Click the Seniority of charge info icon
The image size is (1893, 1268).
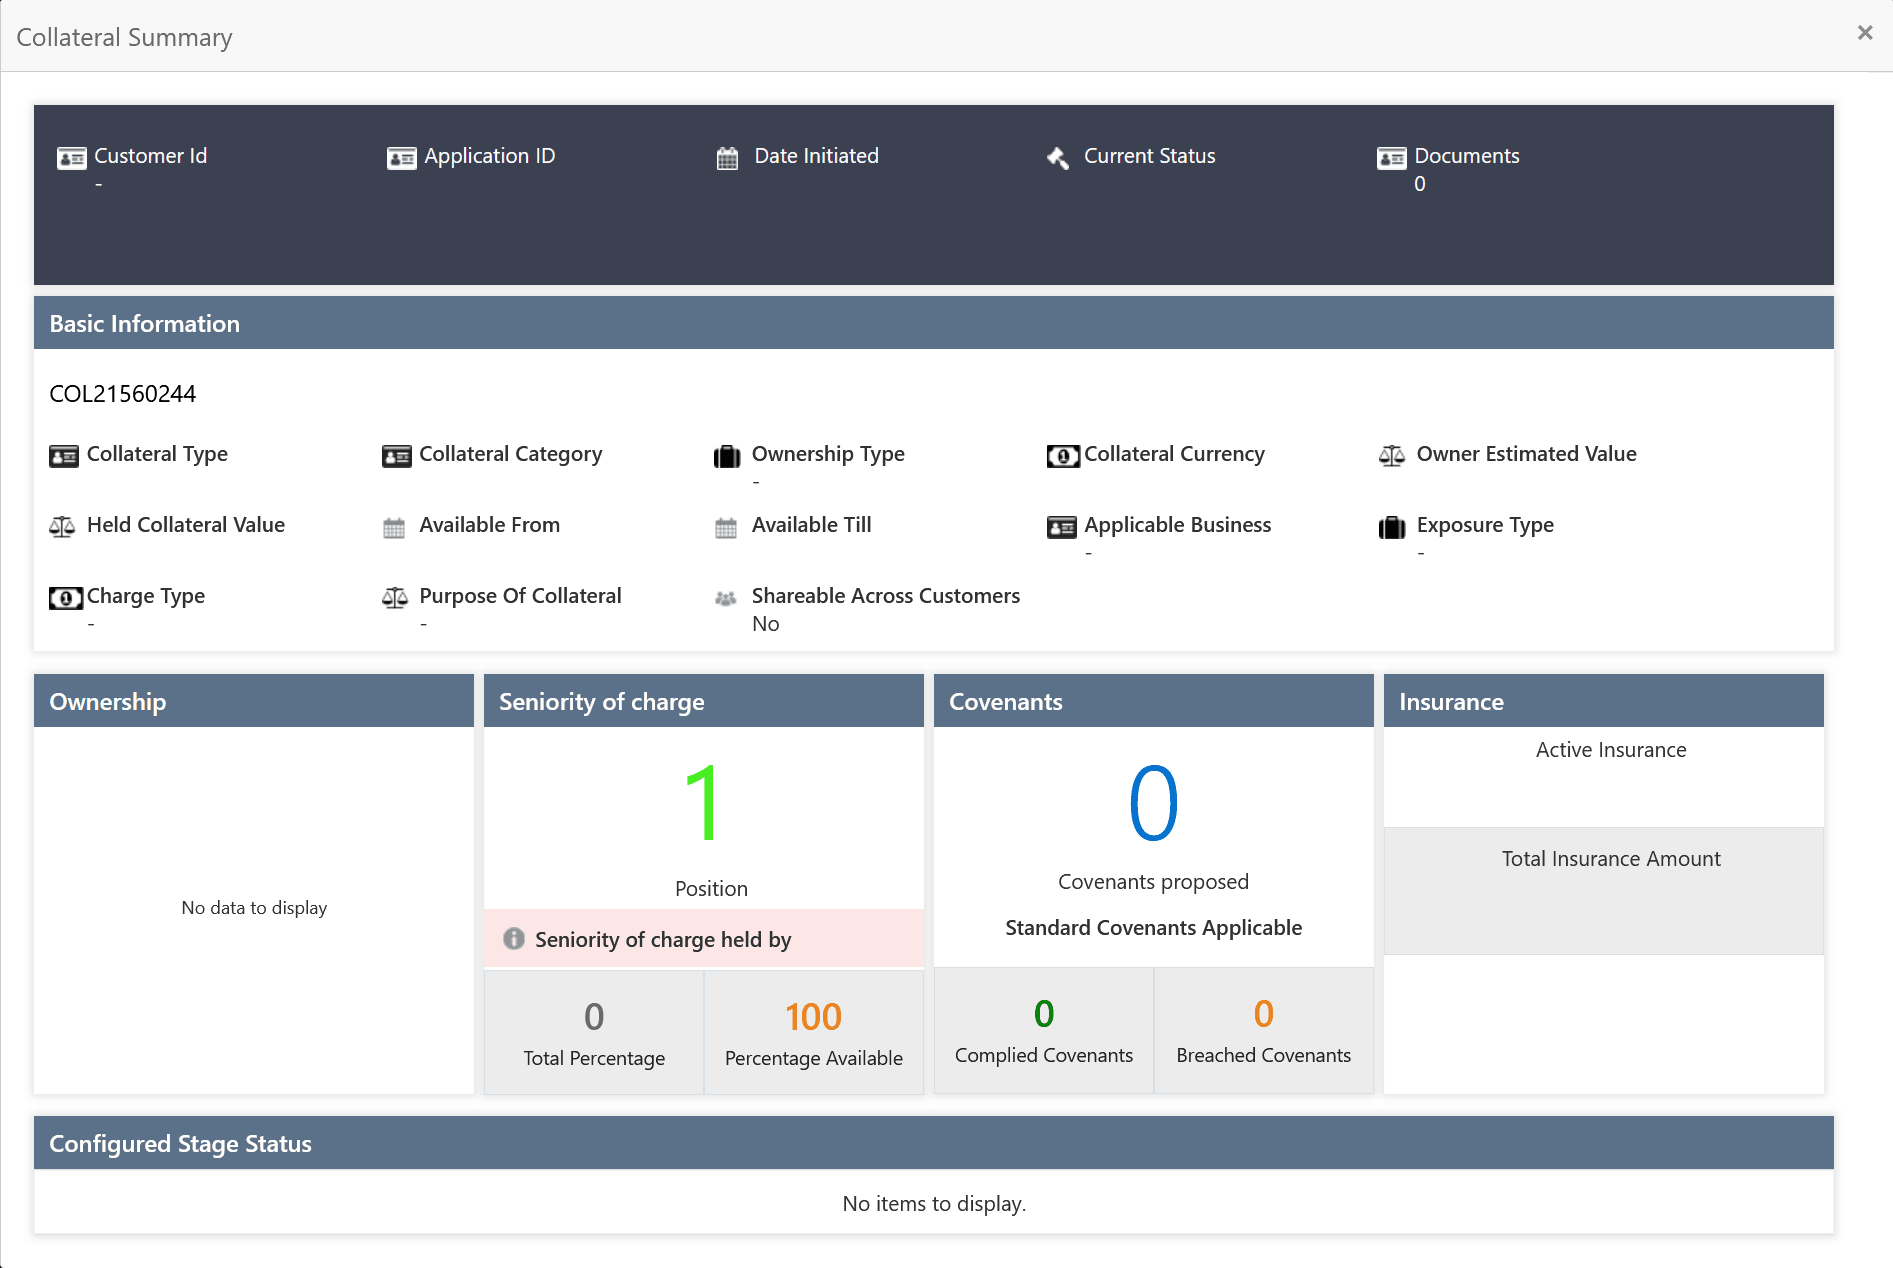tap(514, 938)
